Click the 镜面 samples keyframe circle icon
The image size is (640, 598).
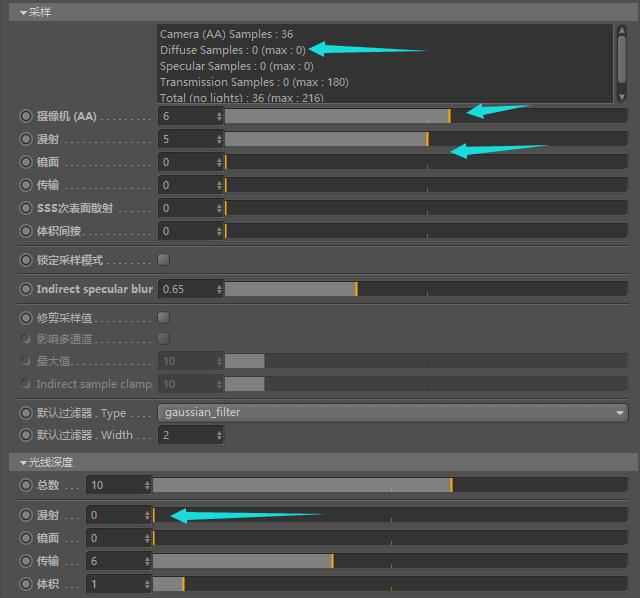tap(26, 162)
